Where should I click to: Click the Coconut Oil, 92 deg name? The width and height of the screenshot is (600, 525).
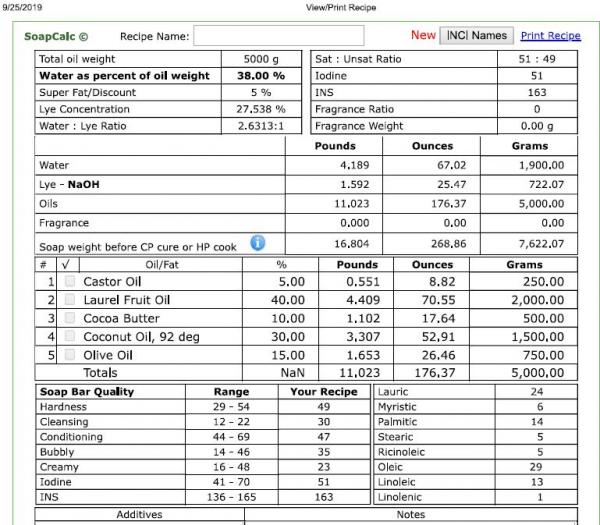(x=142, y=337)
